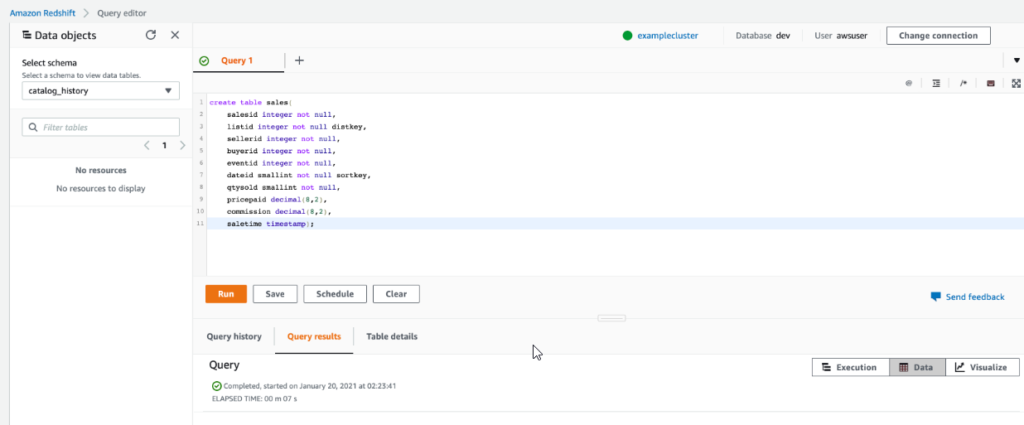Click the 'create table sales(' line
Image resolution: width=1024 pixels, height=425 pixels.
coord(253,102)
